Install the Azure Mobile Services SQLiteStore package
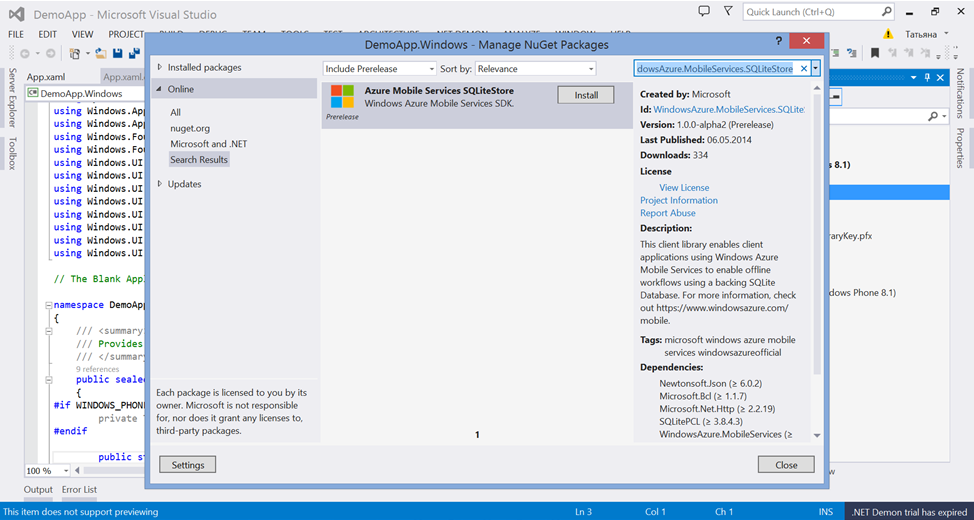The image size is (974, 520). tap(586, 95)
